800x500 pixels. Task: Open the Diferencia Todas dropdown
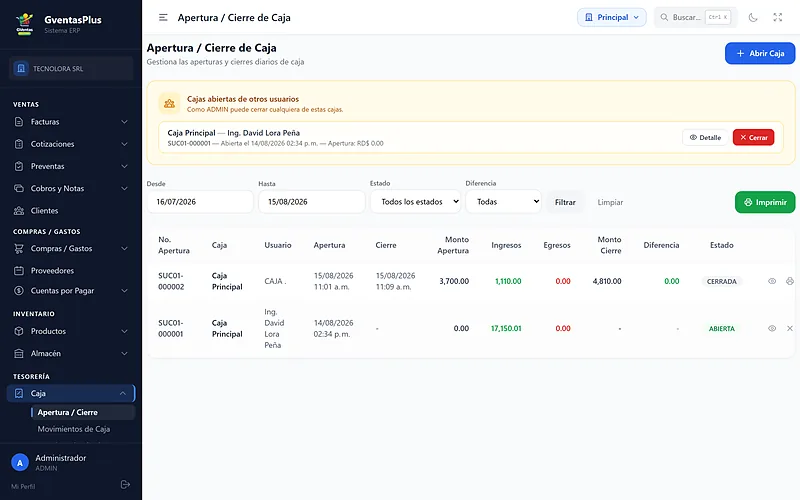point(503,202)
